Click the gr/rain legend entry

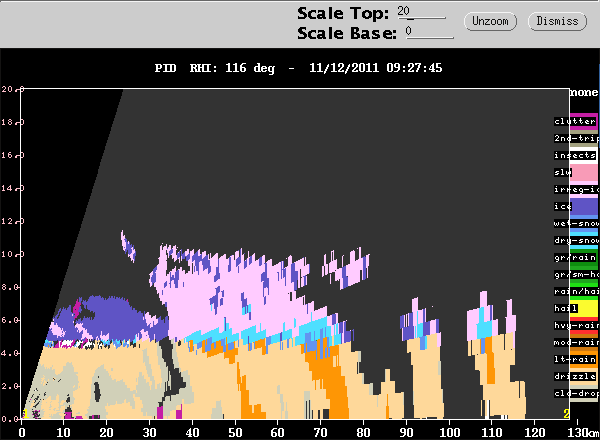[x=575, y=257]
